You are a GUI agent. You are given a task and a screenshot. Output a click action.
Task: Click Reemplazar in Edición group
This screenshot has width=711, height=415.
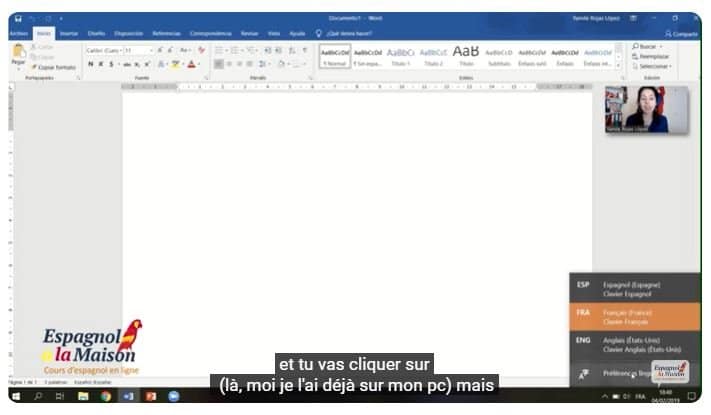click(650, 57)
